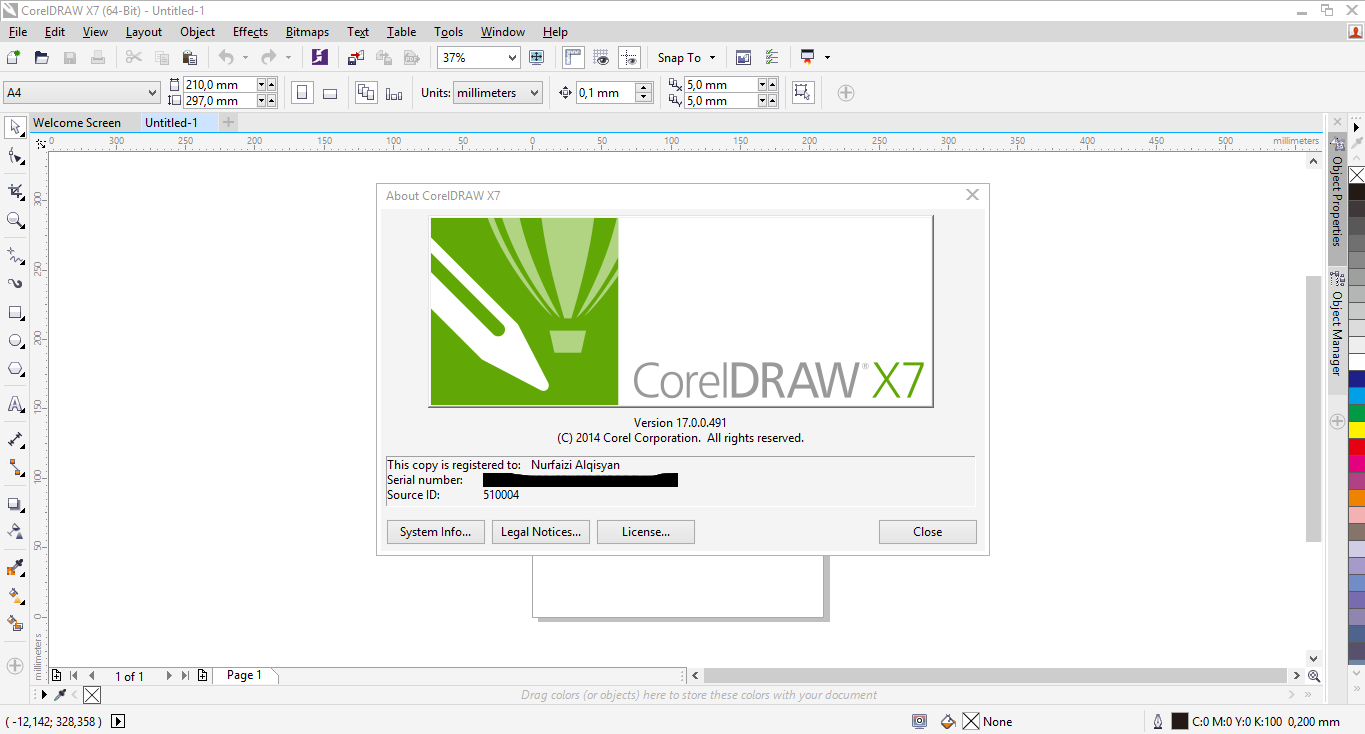The width and height of the screenshot is (1365, 734).
Task: Open Application Launcher dropdown arrow
Action: (828, 58)
